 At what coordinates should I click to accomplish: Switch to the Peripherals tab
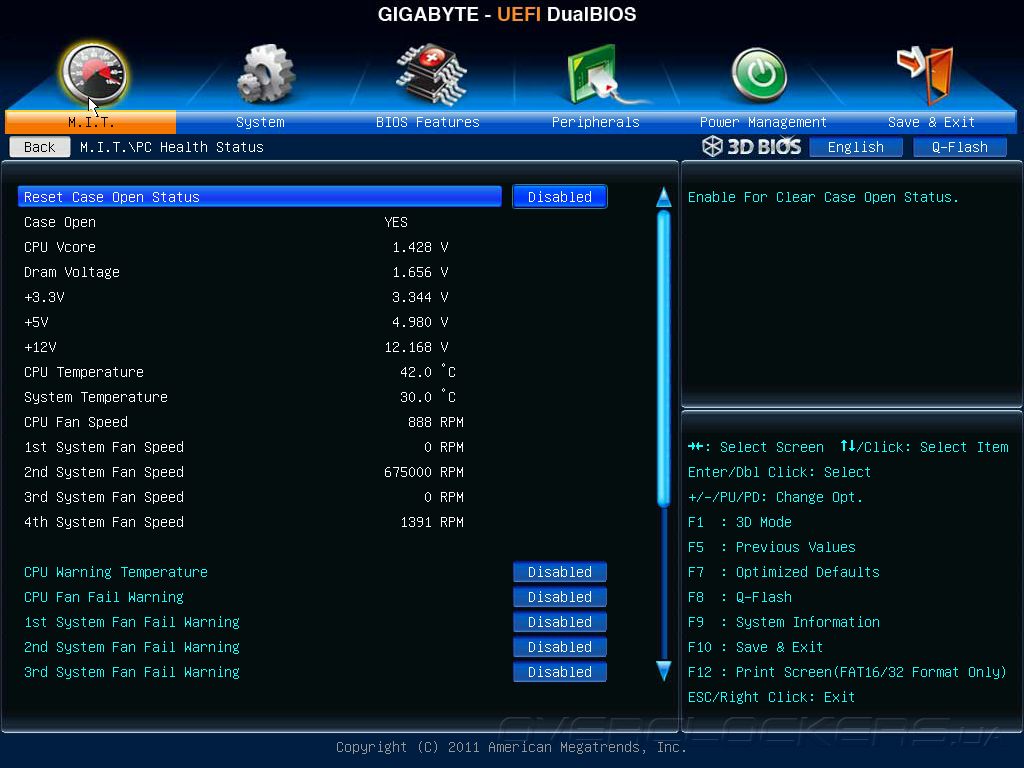tap(596, 122)
